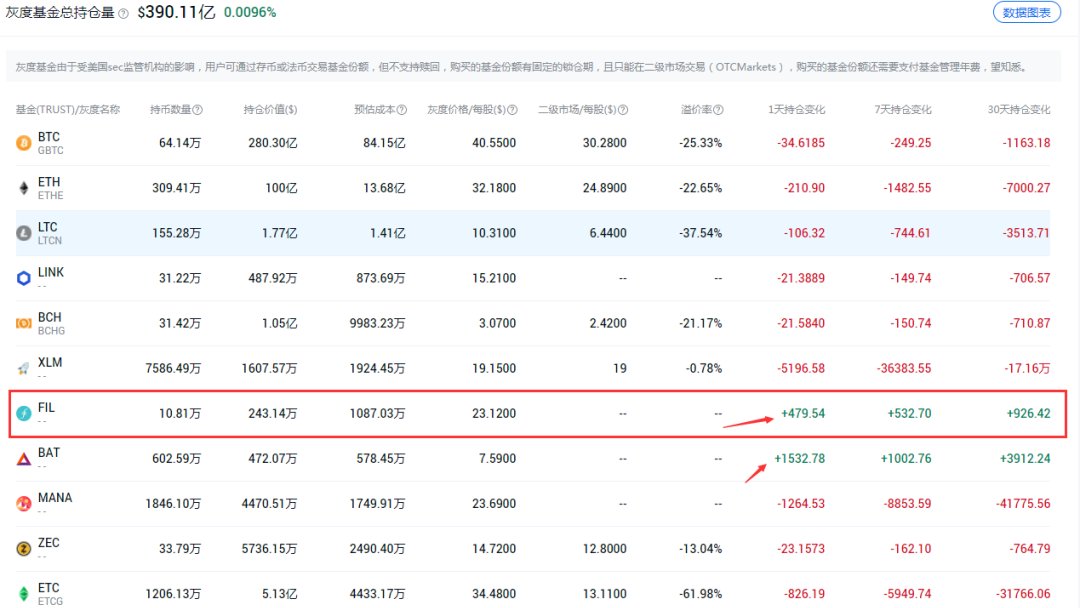
Task: Click XLM 7-day change -36383.55
Action: coord(904,368)
